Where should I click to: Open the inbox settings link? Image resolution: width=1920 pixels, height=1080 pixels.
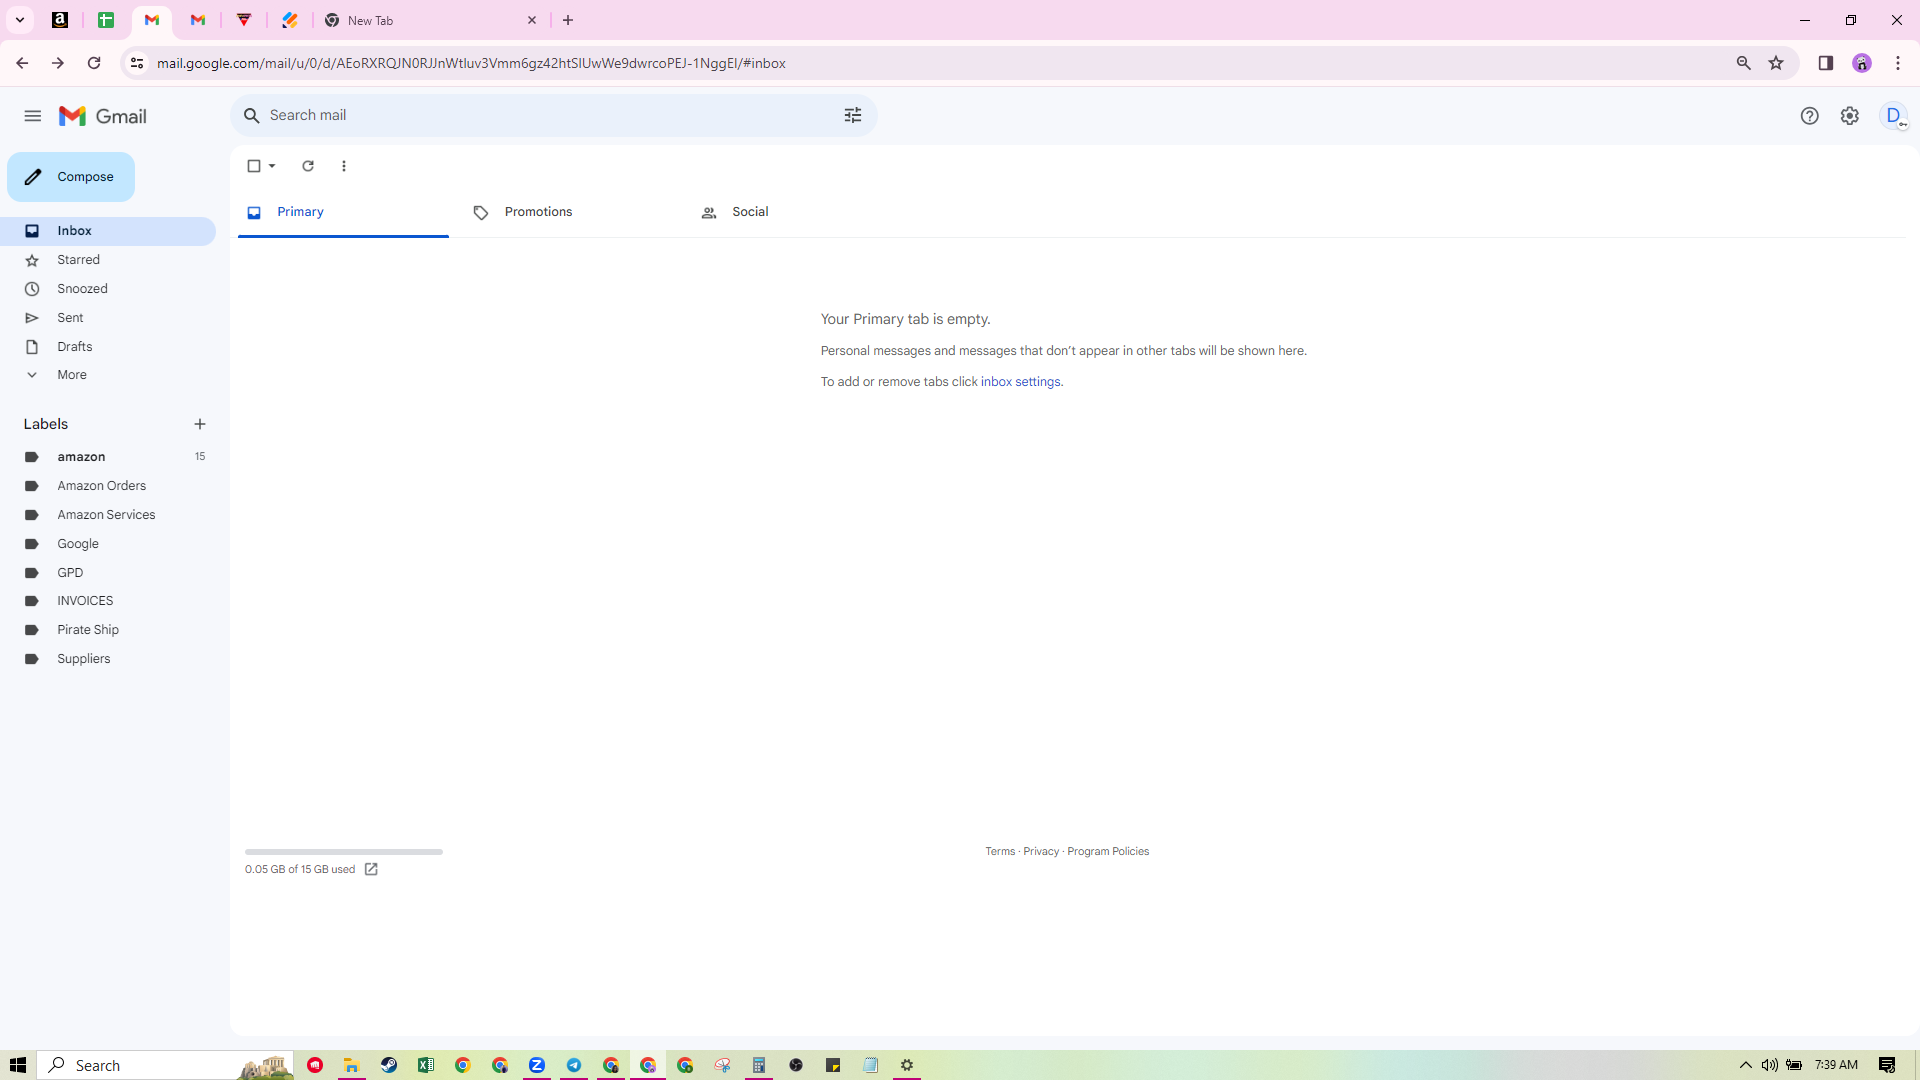coord(1020,382)
